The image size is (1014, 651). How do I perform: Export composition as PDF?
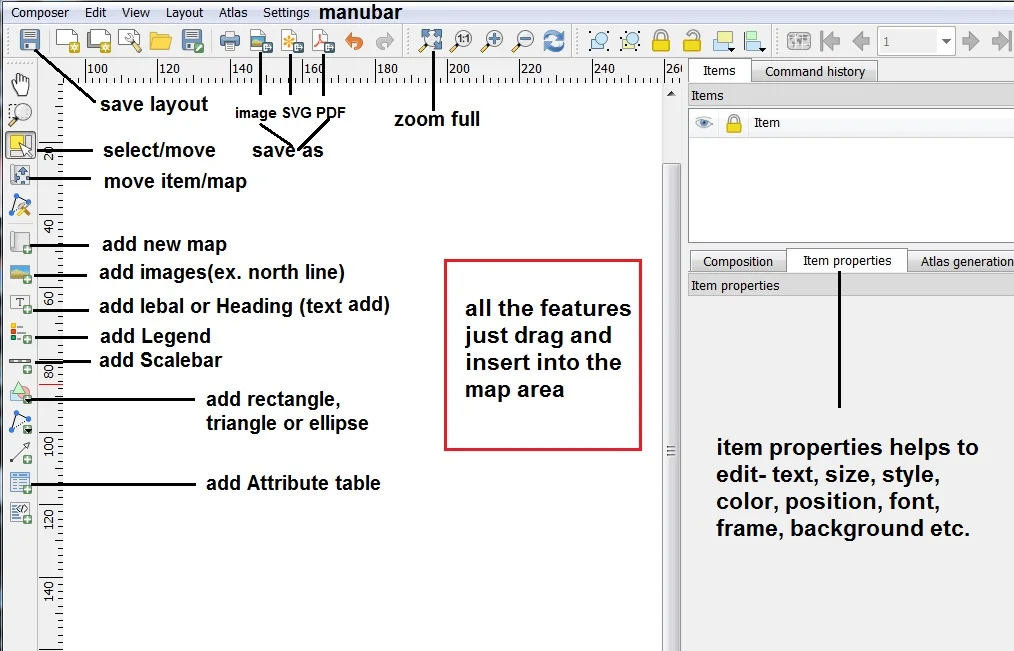coord(323,41)
